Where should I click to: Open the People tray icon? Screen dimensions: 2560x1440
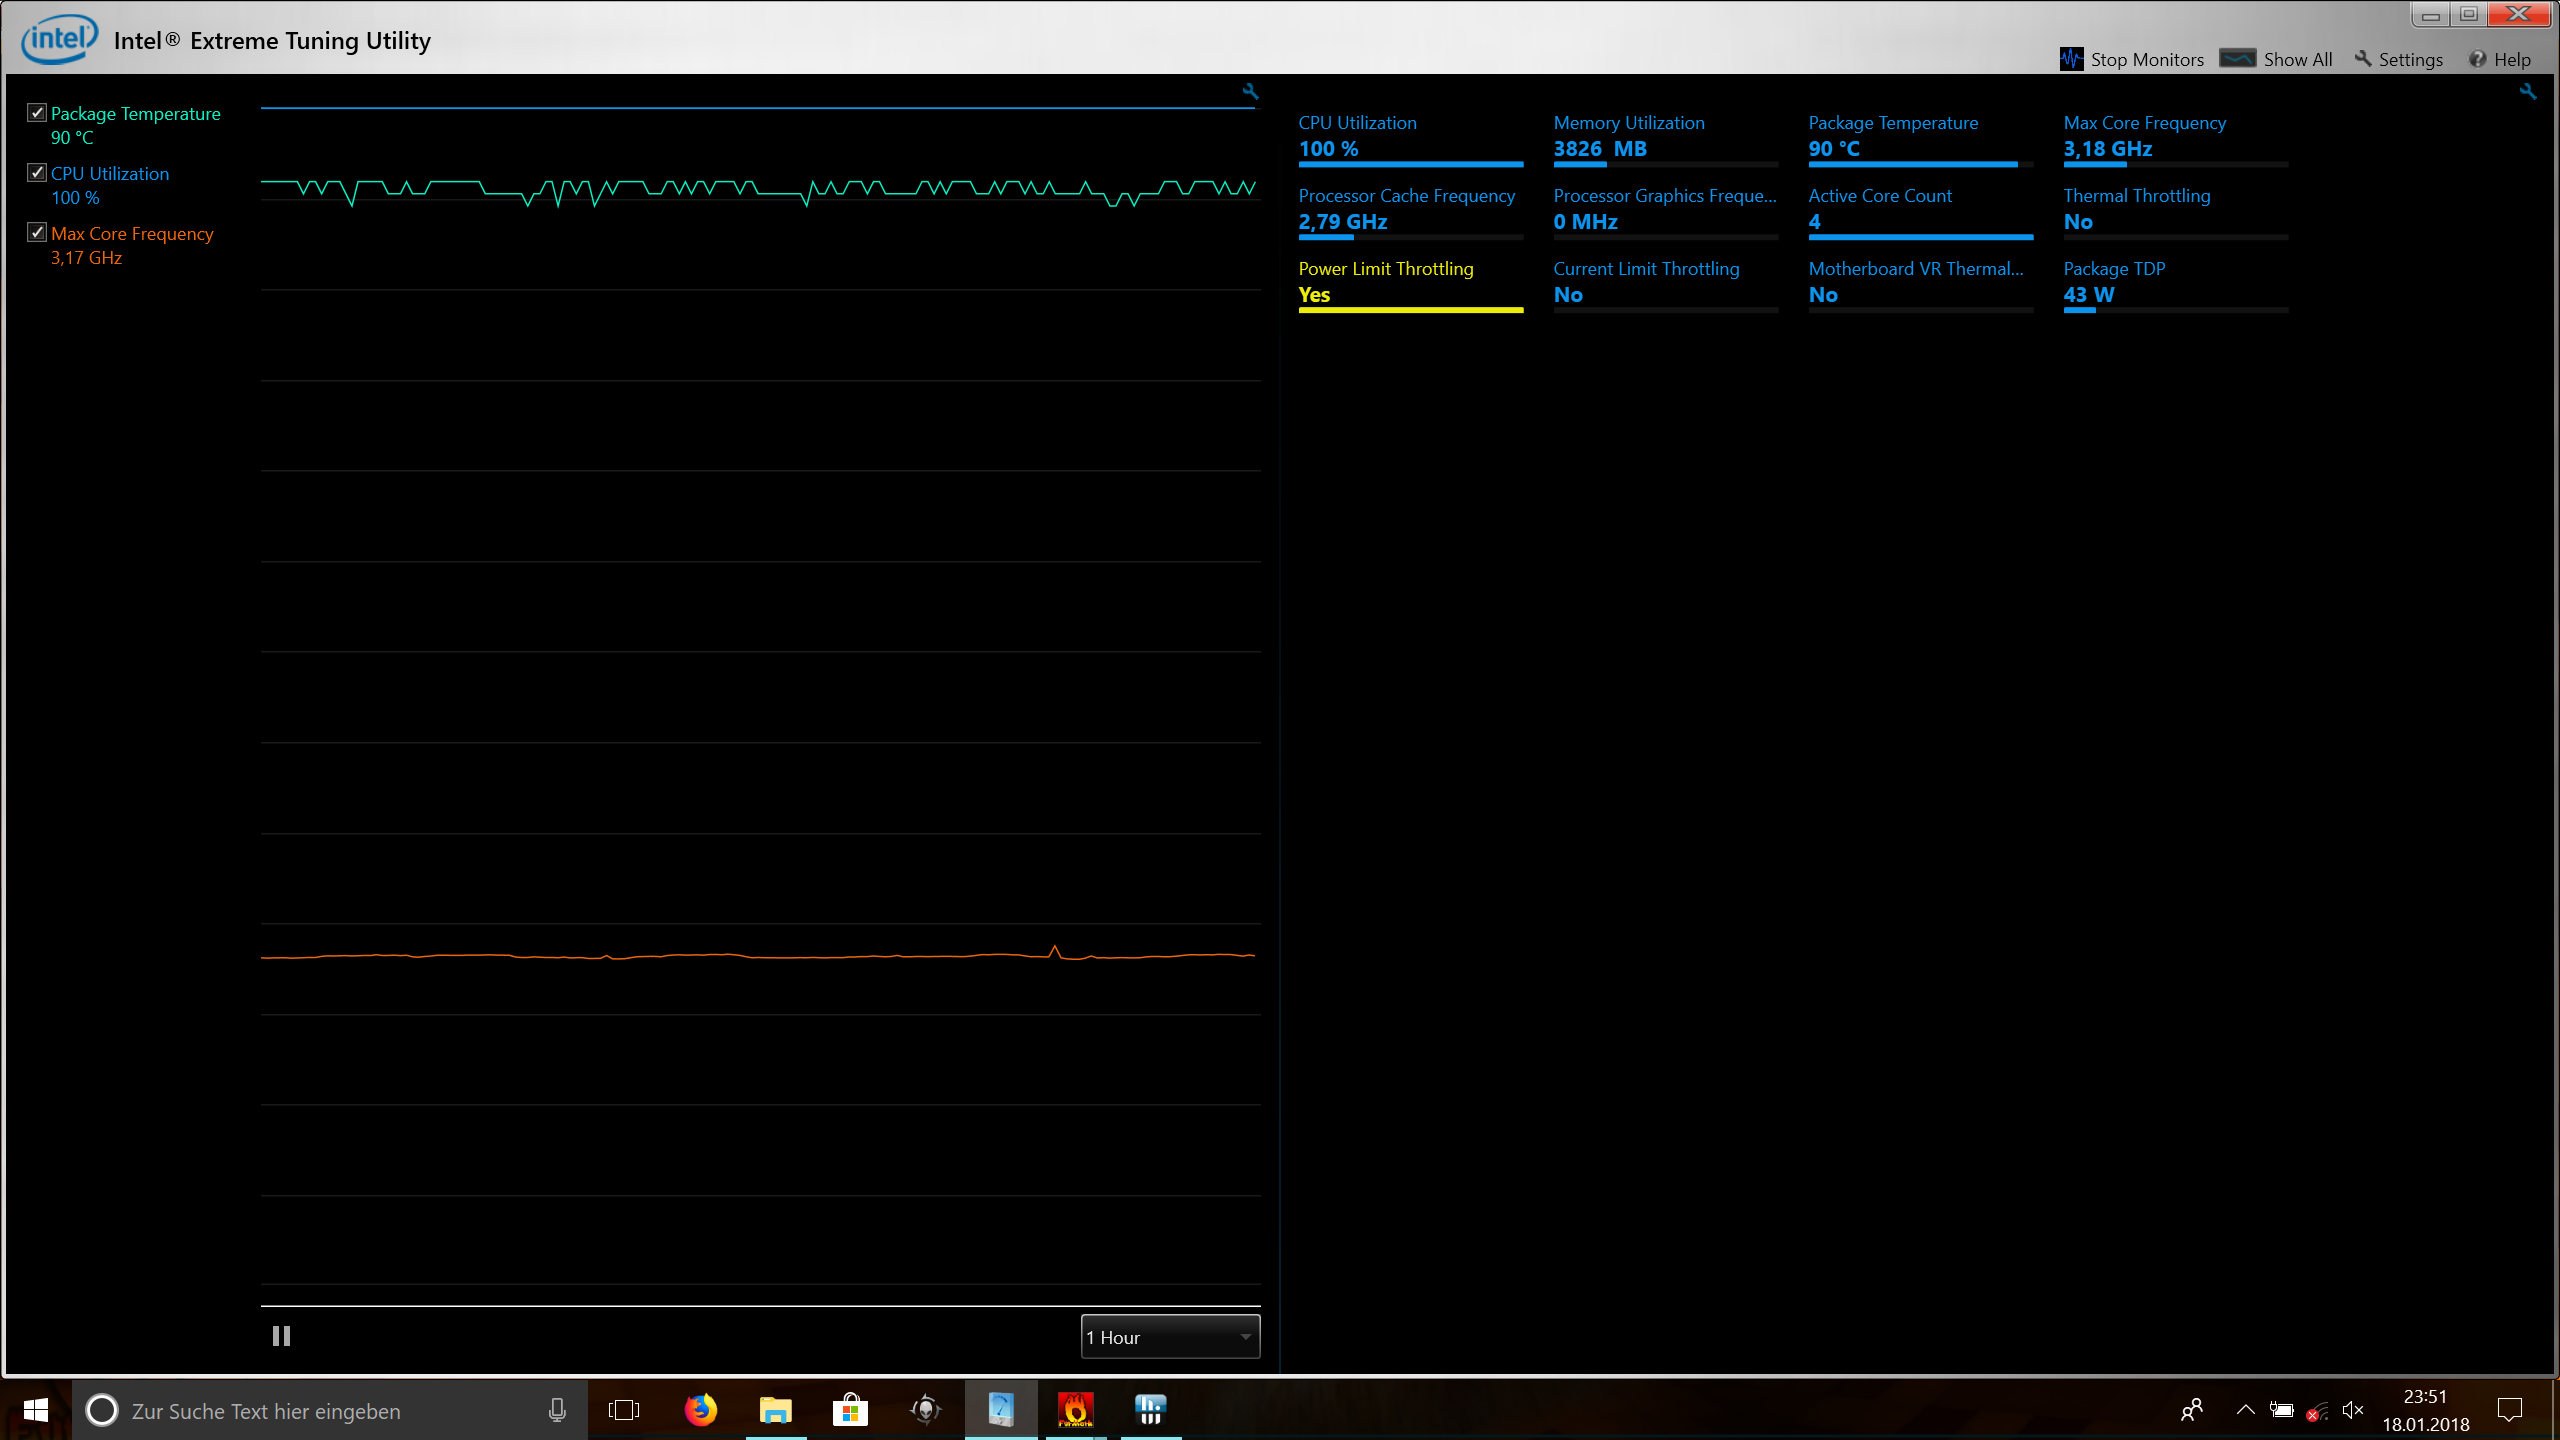[x=2192, y=1410]
